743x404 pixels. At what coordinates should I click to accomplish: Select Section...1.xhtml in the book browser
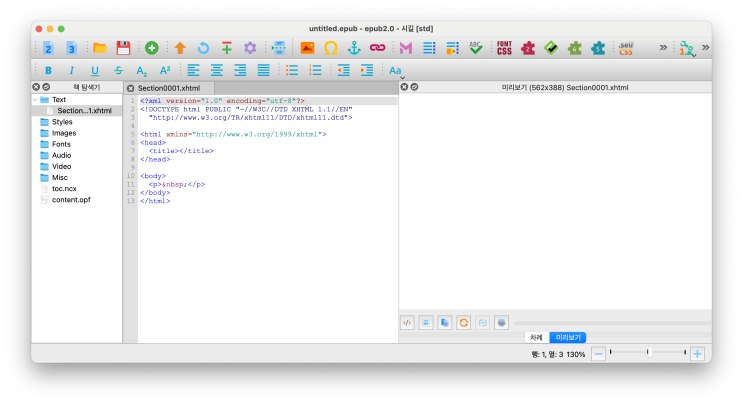(84, 111)
